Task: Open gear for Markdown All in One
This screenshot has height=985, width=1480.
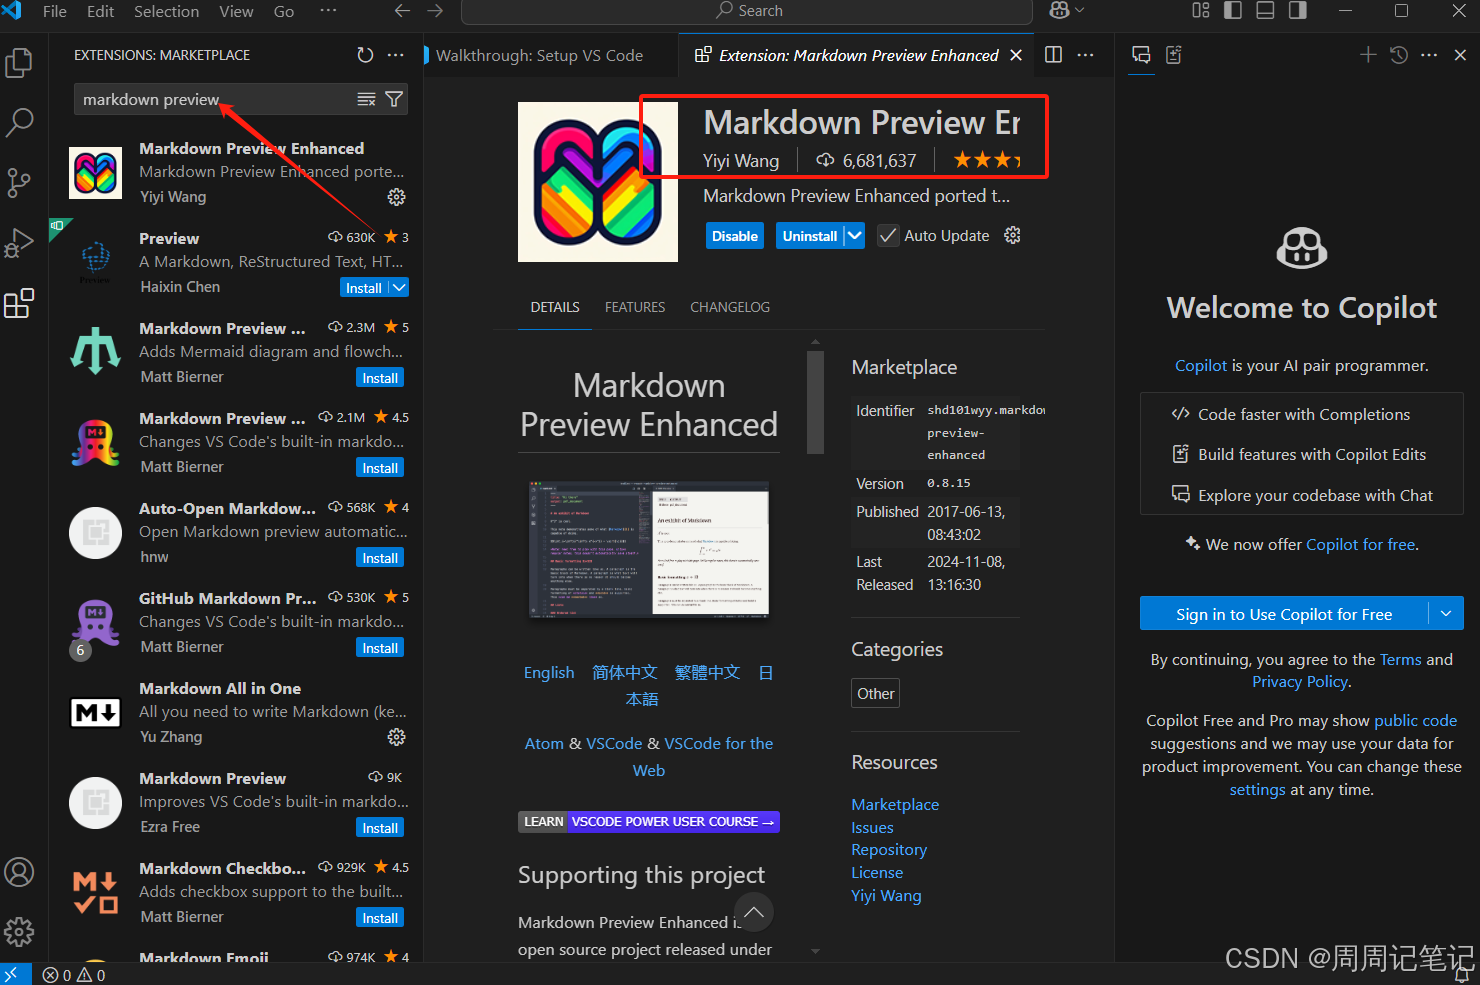Action: [397, 737]
